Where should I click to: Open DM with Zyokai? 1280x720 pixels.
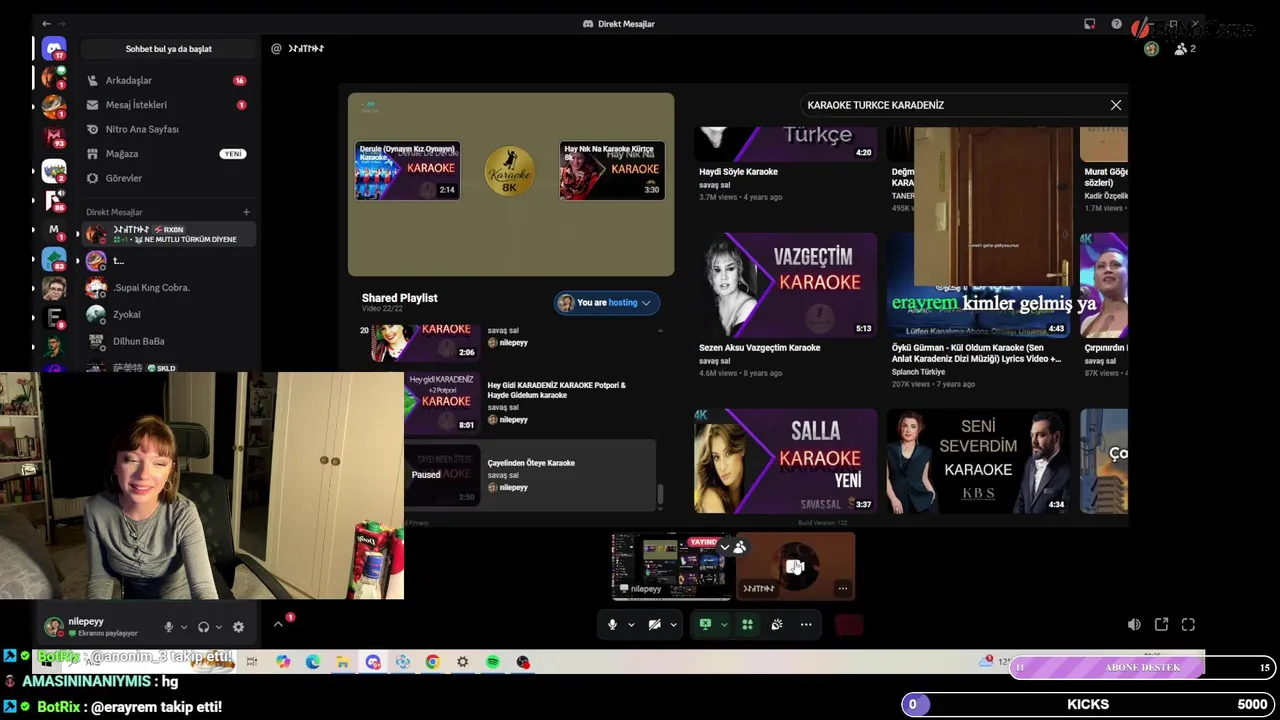168,314
